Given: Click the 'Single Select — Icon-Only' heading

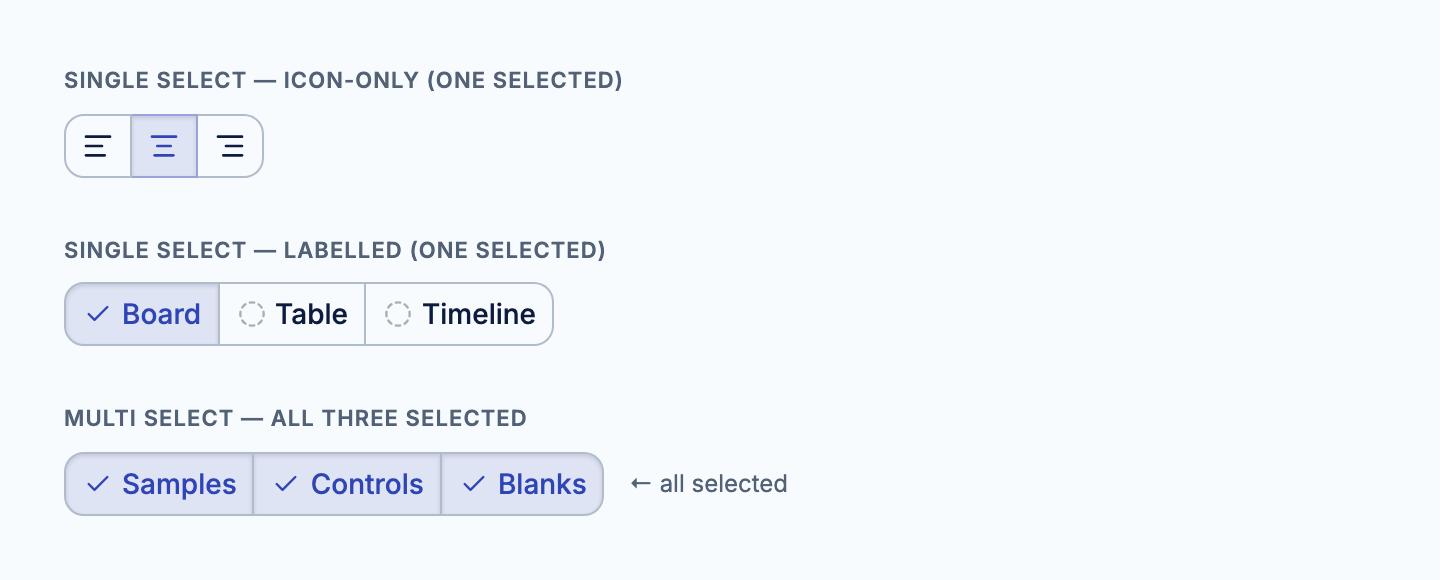Looking at the screenshot, I should [x=344, y=81].
